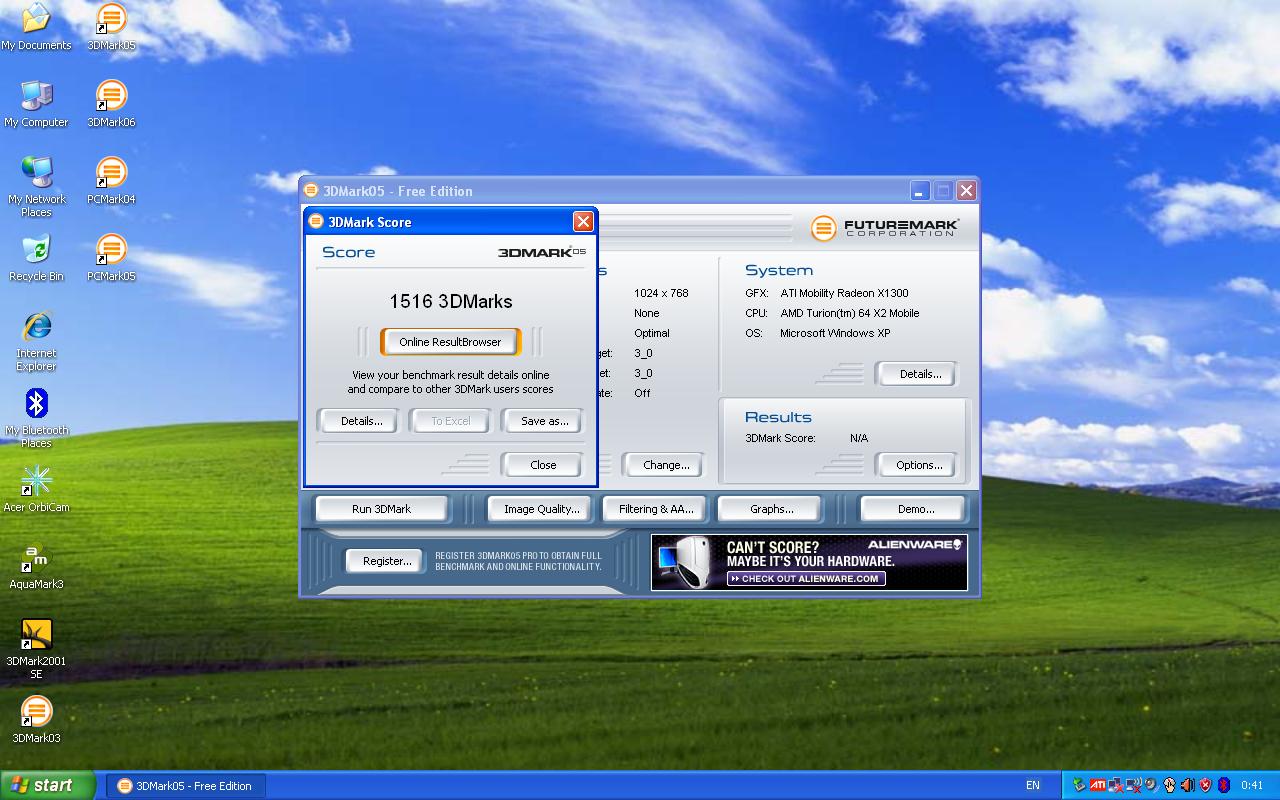Viewport: 1280px width, 800px height.
Task: Click the Futuremark Corporation logo
Action: point(885,228)
